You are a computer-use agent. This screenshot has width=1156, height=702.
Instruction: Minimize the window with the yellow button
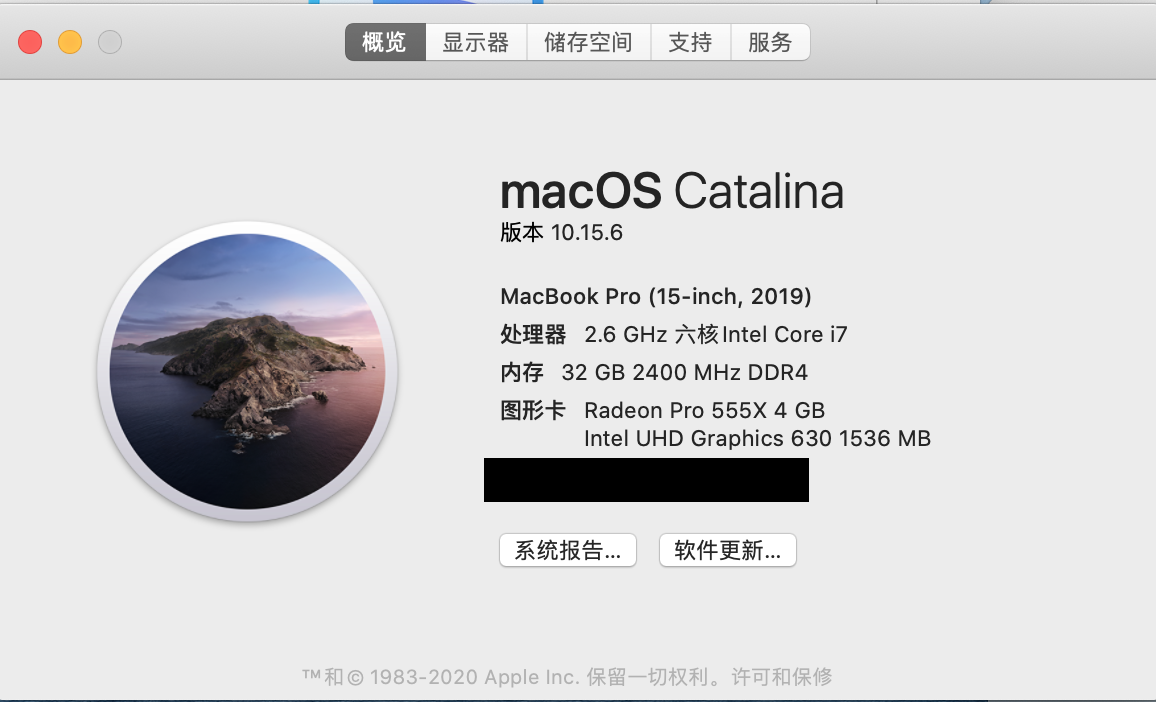pos(70,42)
